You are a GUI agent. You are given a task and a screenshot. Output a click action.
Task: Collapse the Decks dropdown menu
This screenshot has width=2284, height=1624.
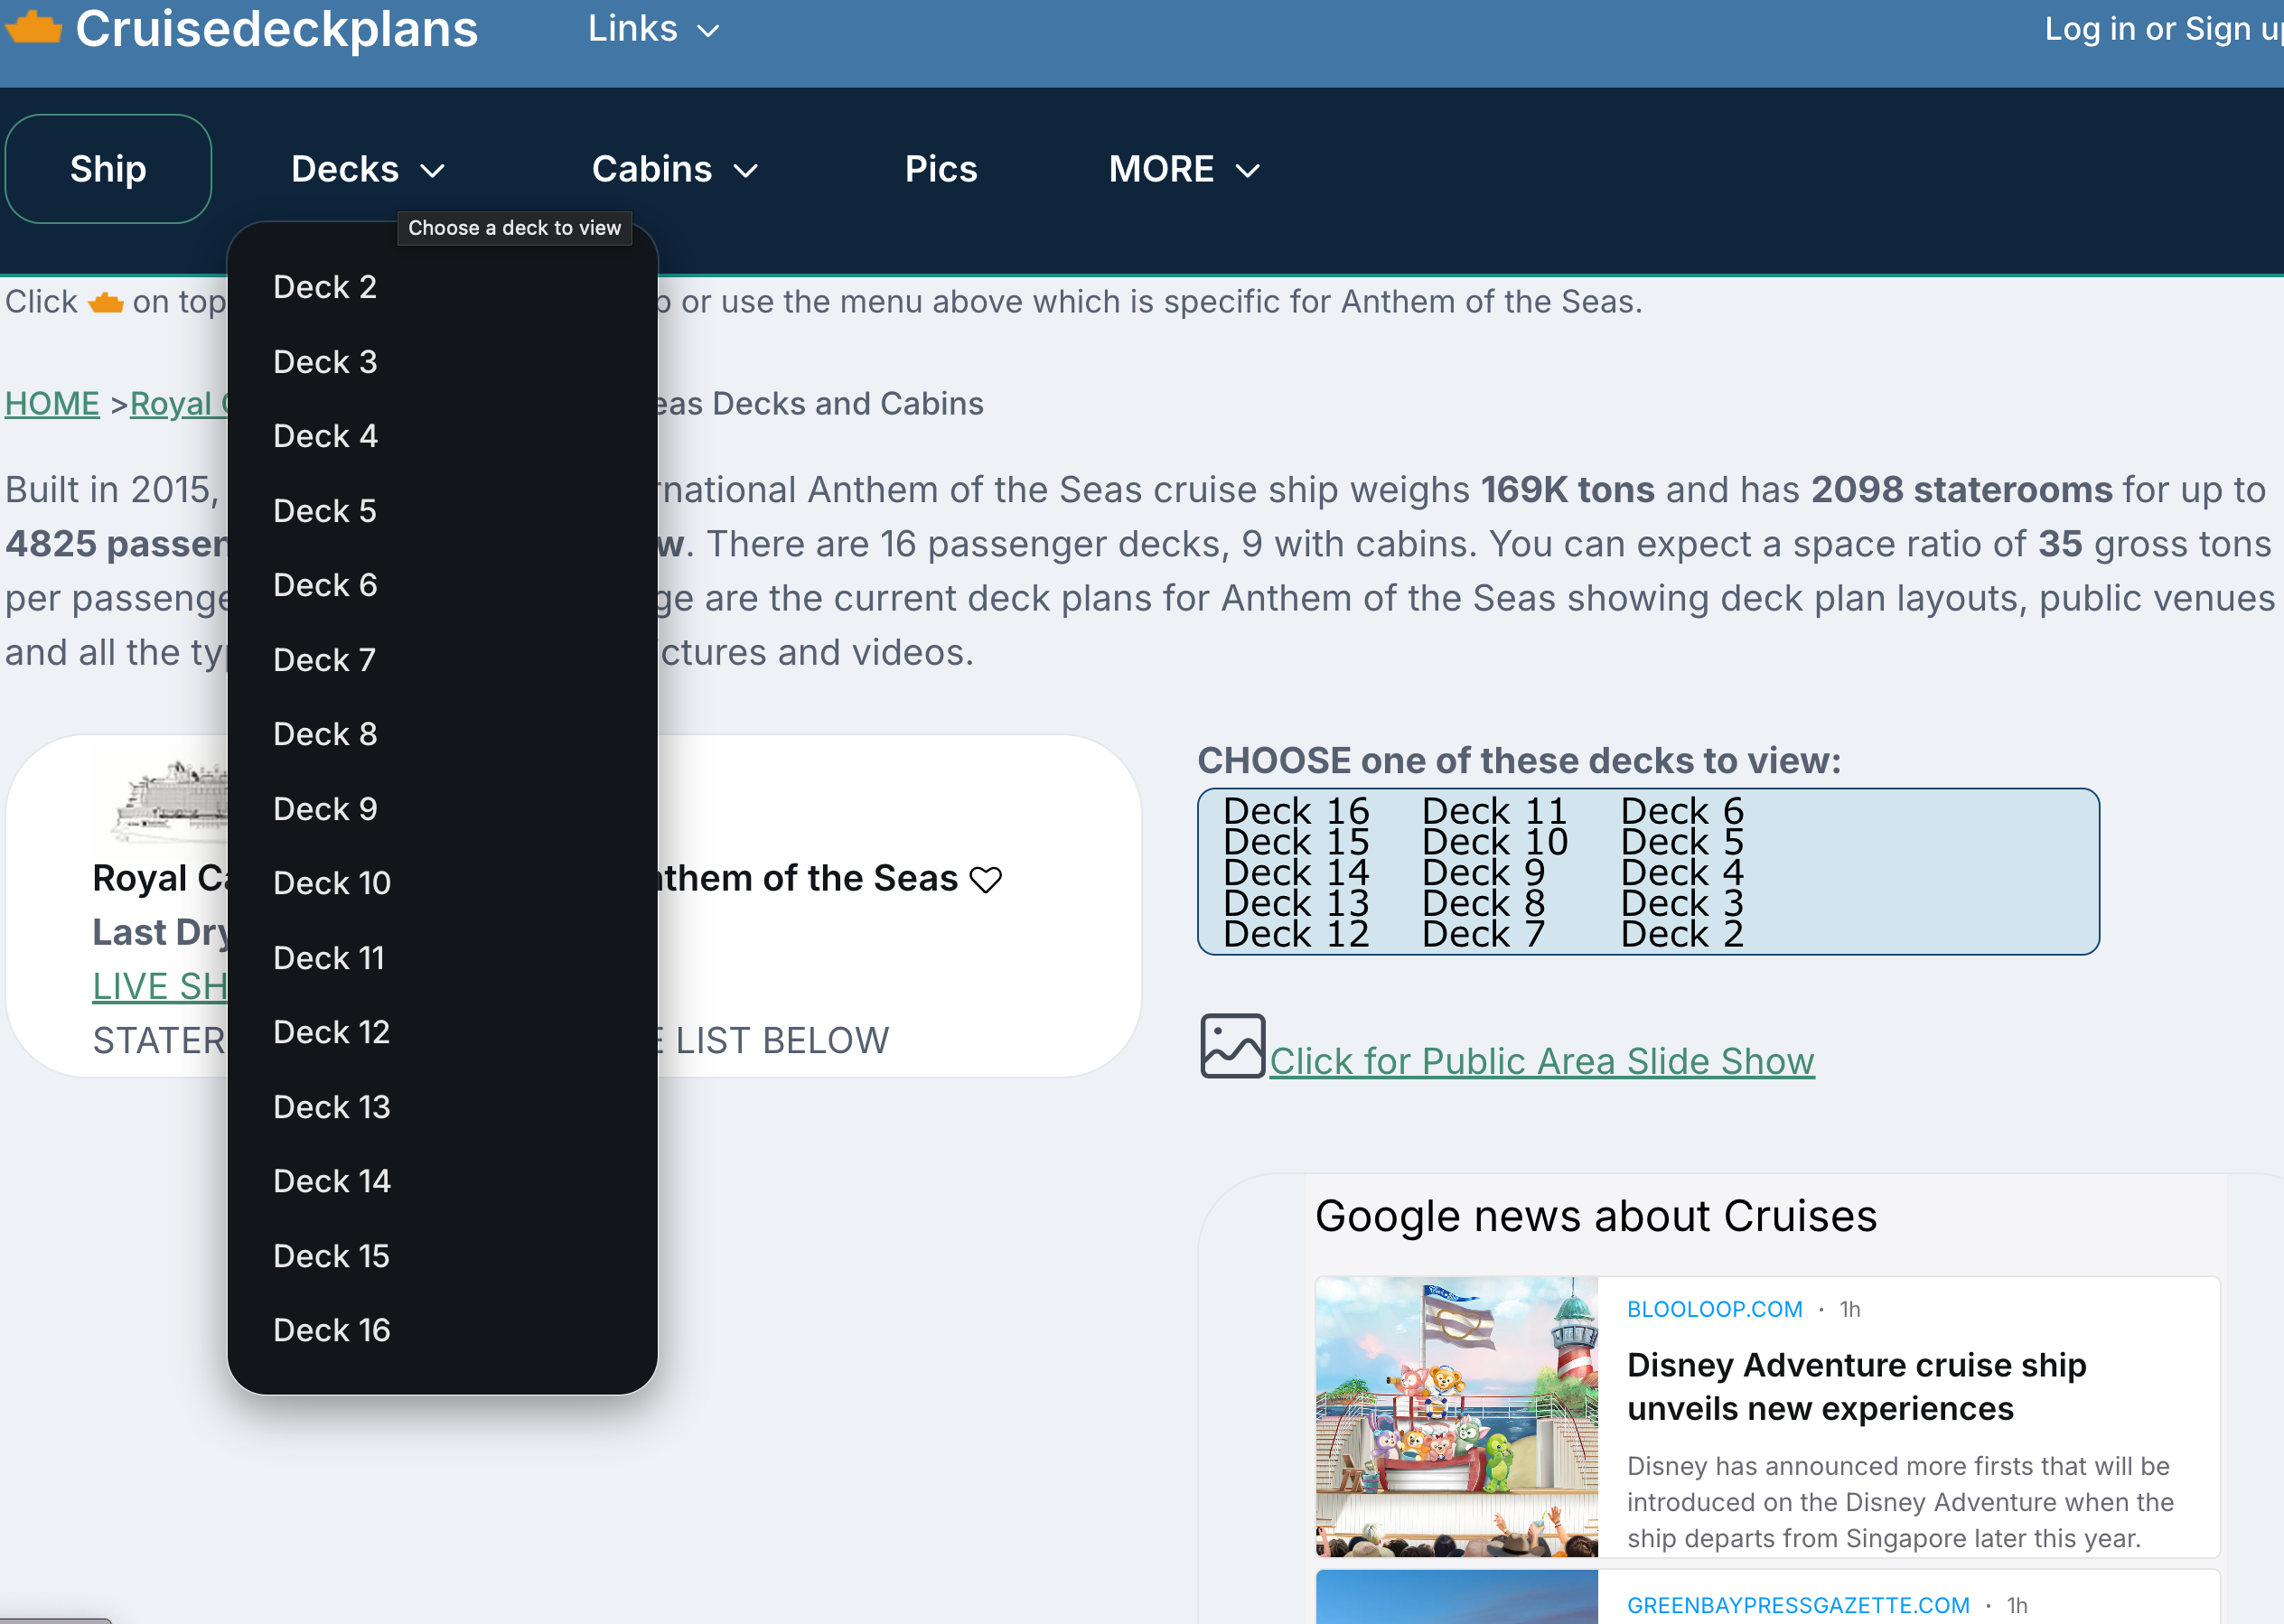367,169
